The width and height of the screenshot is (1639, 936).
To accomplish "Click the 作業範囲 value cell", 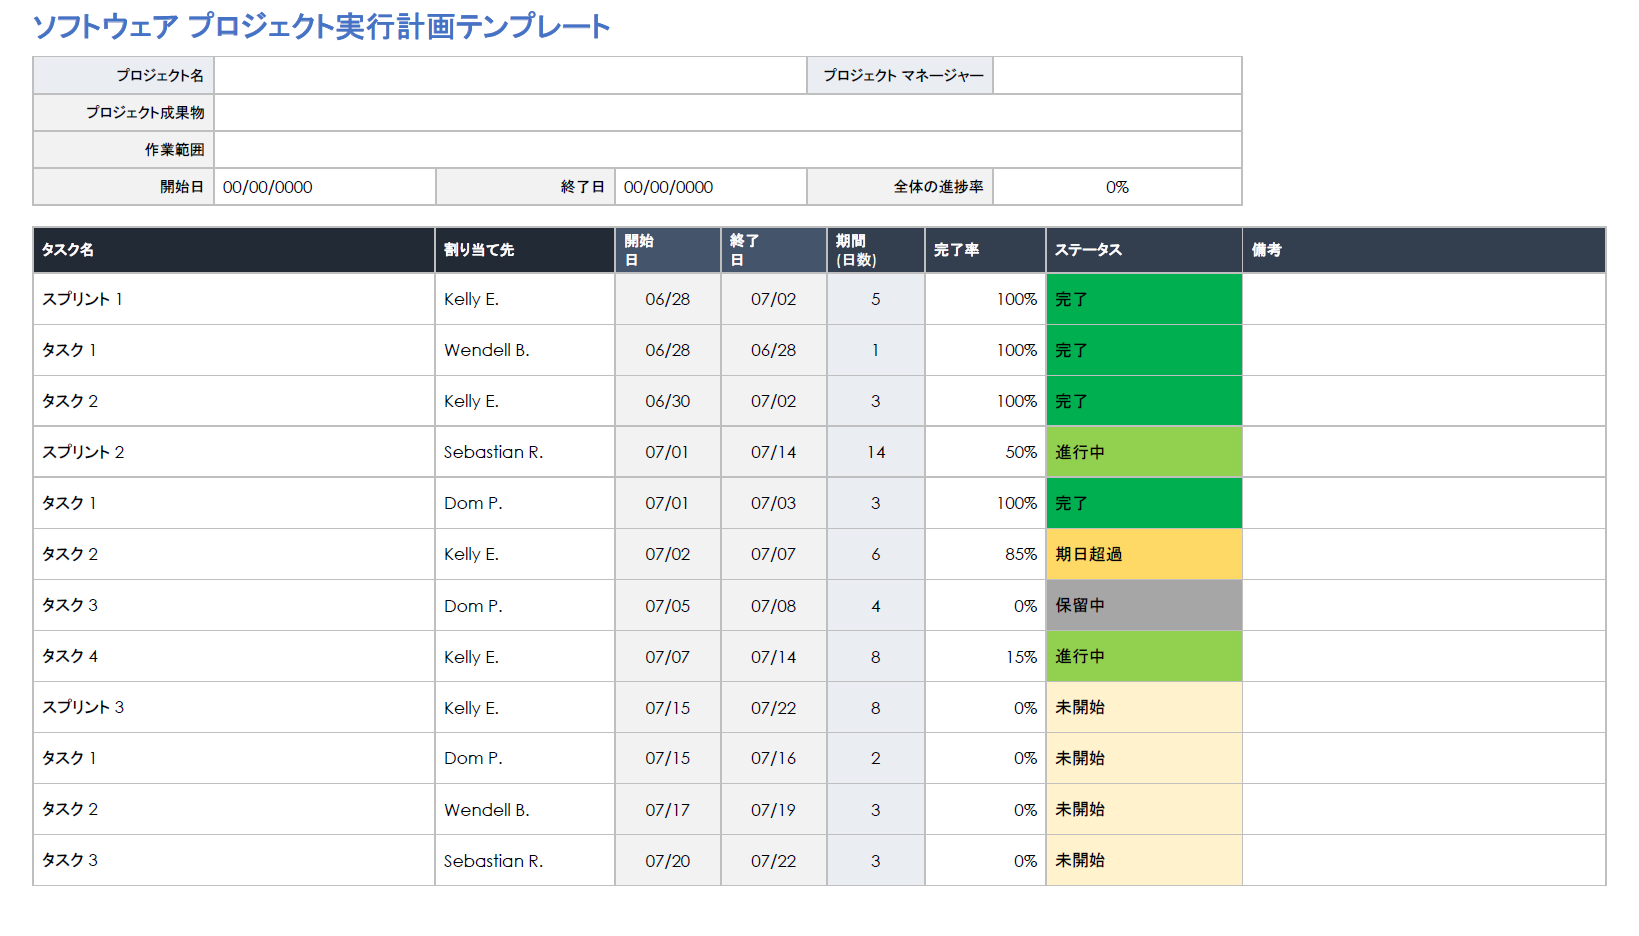I will (728, 149).
